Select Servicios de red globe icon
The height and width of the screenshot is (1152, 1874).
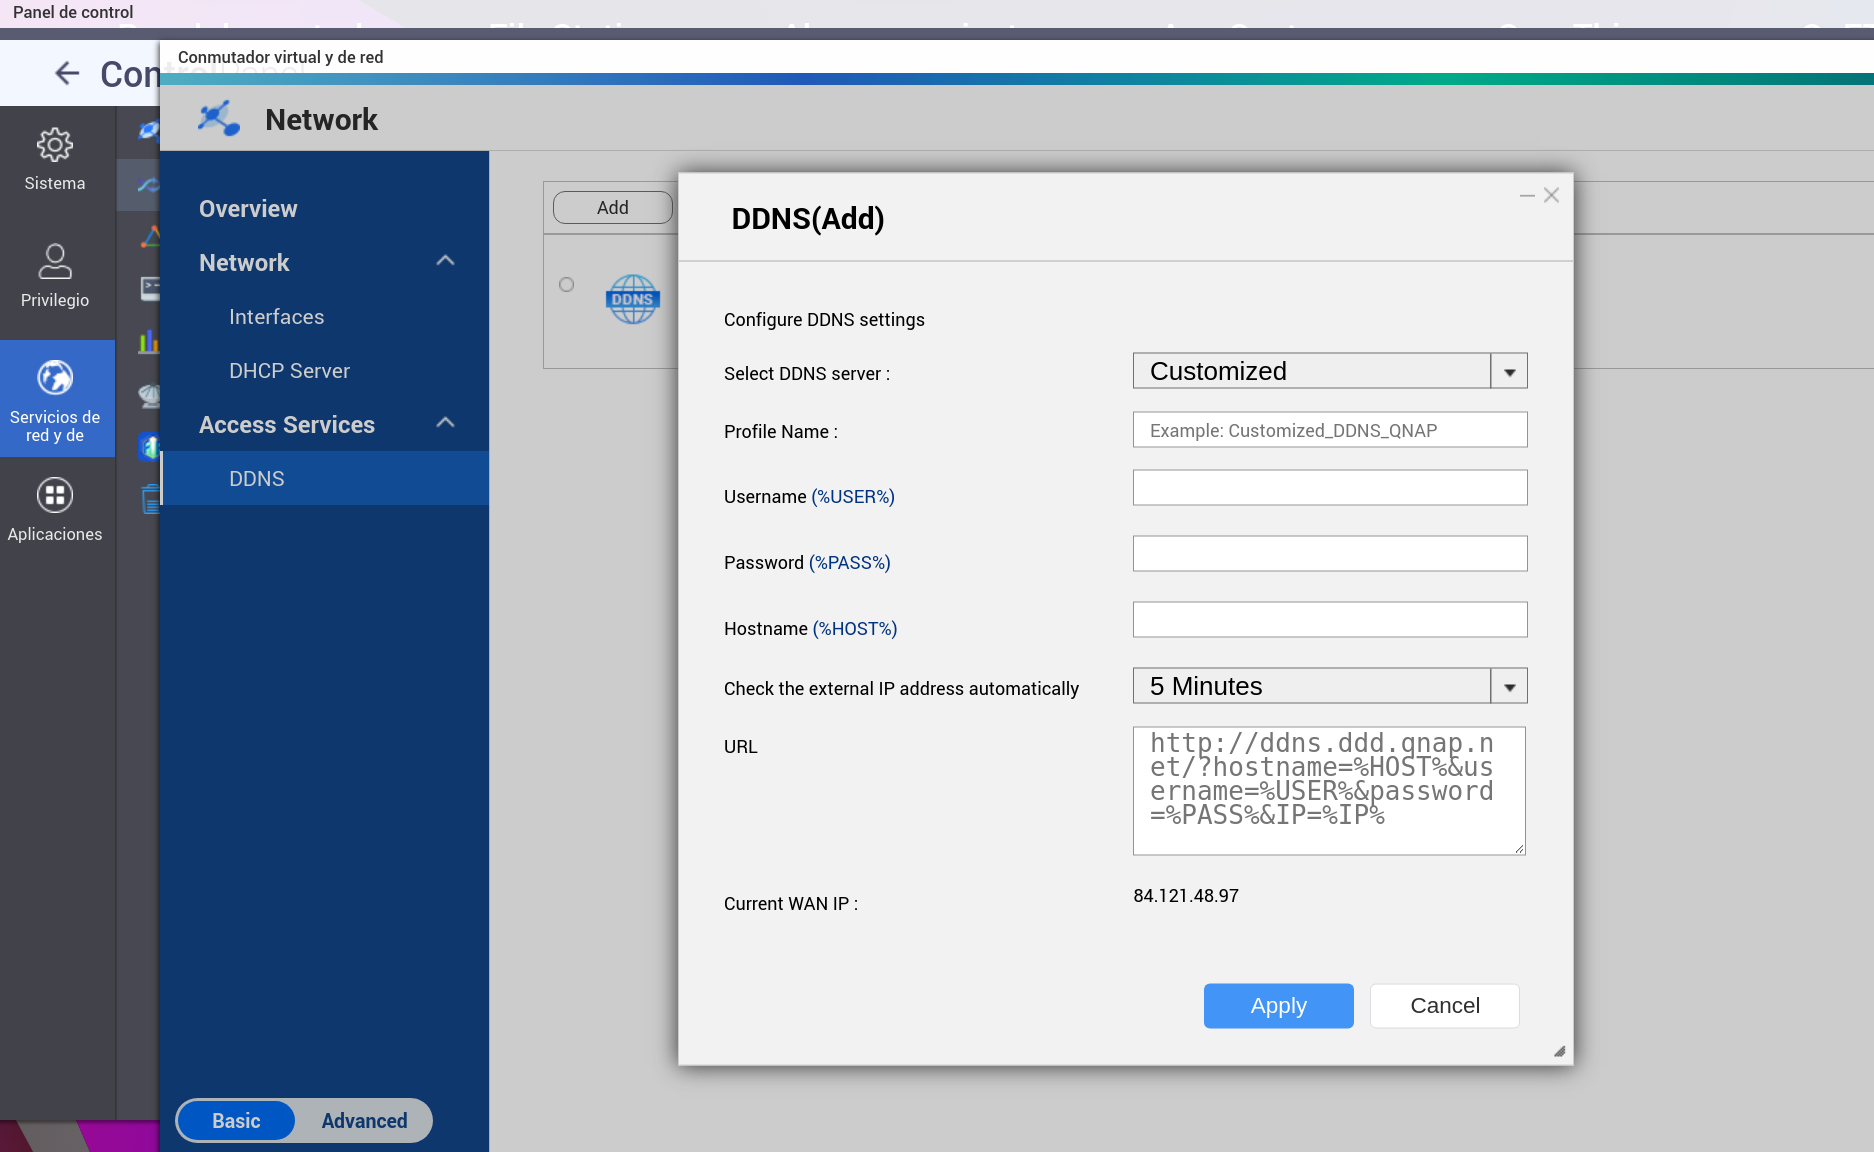55,378
